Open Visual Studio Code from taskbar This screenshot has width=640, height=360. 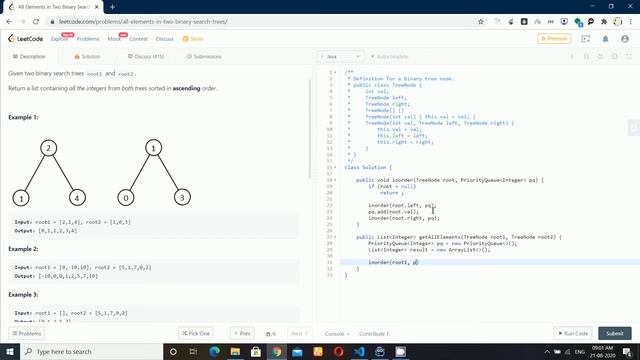tap(359, 351)
